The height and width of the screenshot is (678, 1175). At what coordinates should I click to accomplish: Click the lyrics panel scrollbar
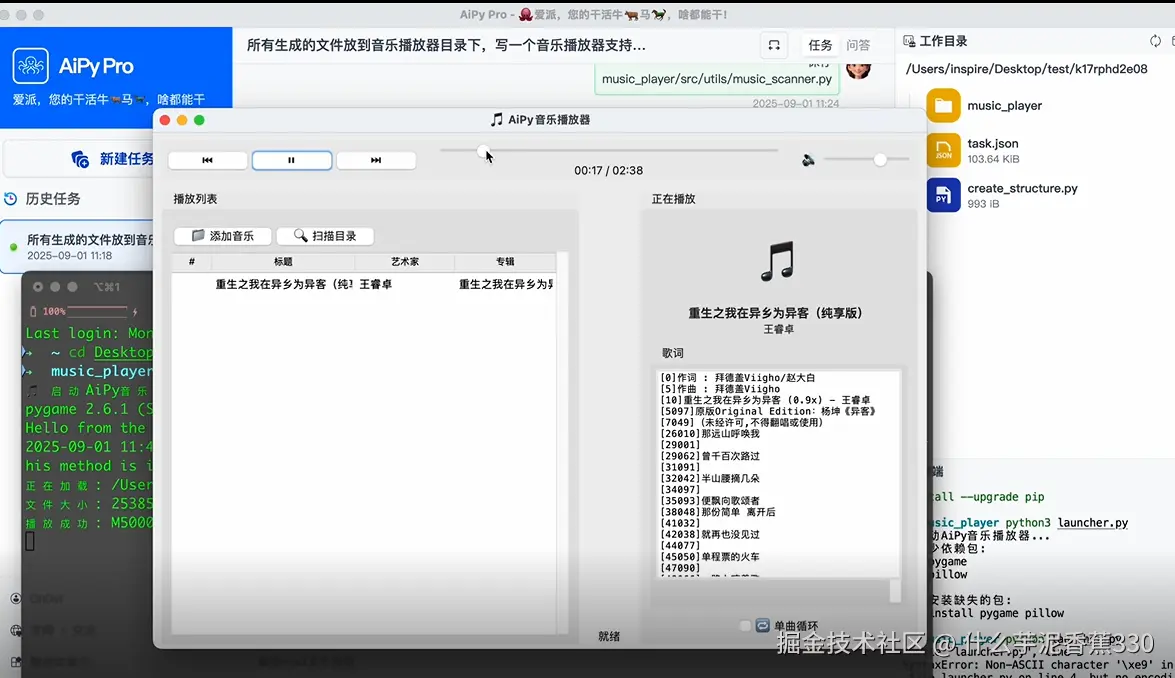[895, 590]
